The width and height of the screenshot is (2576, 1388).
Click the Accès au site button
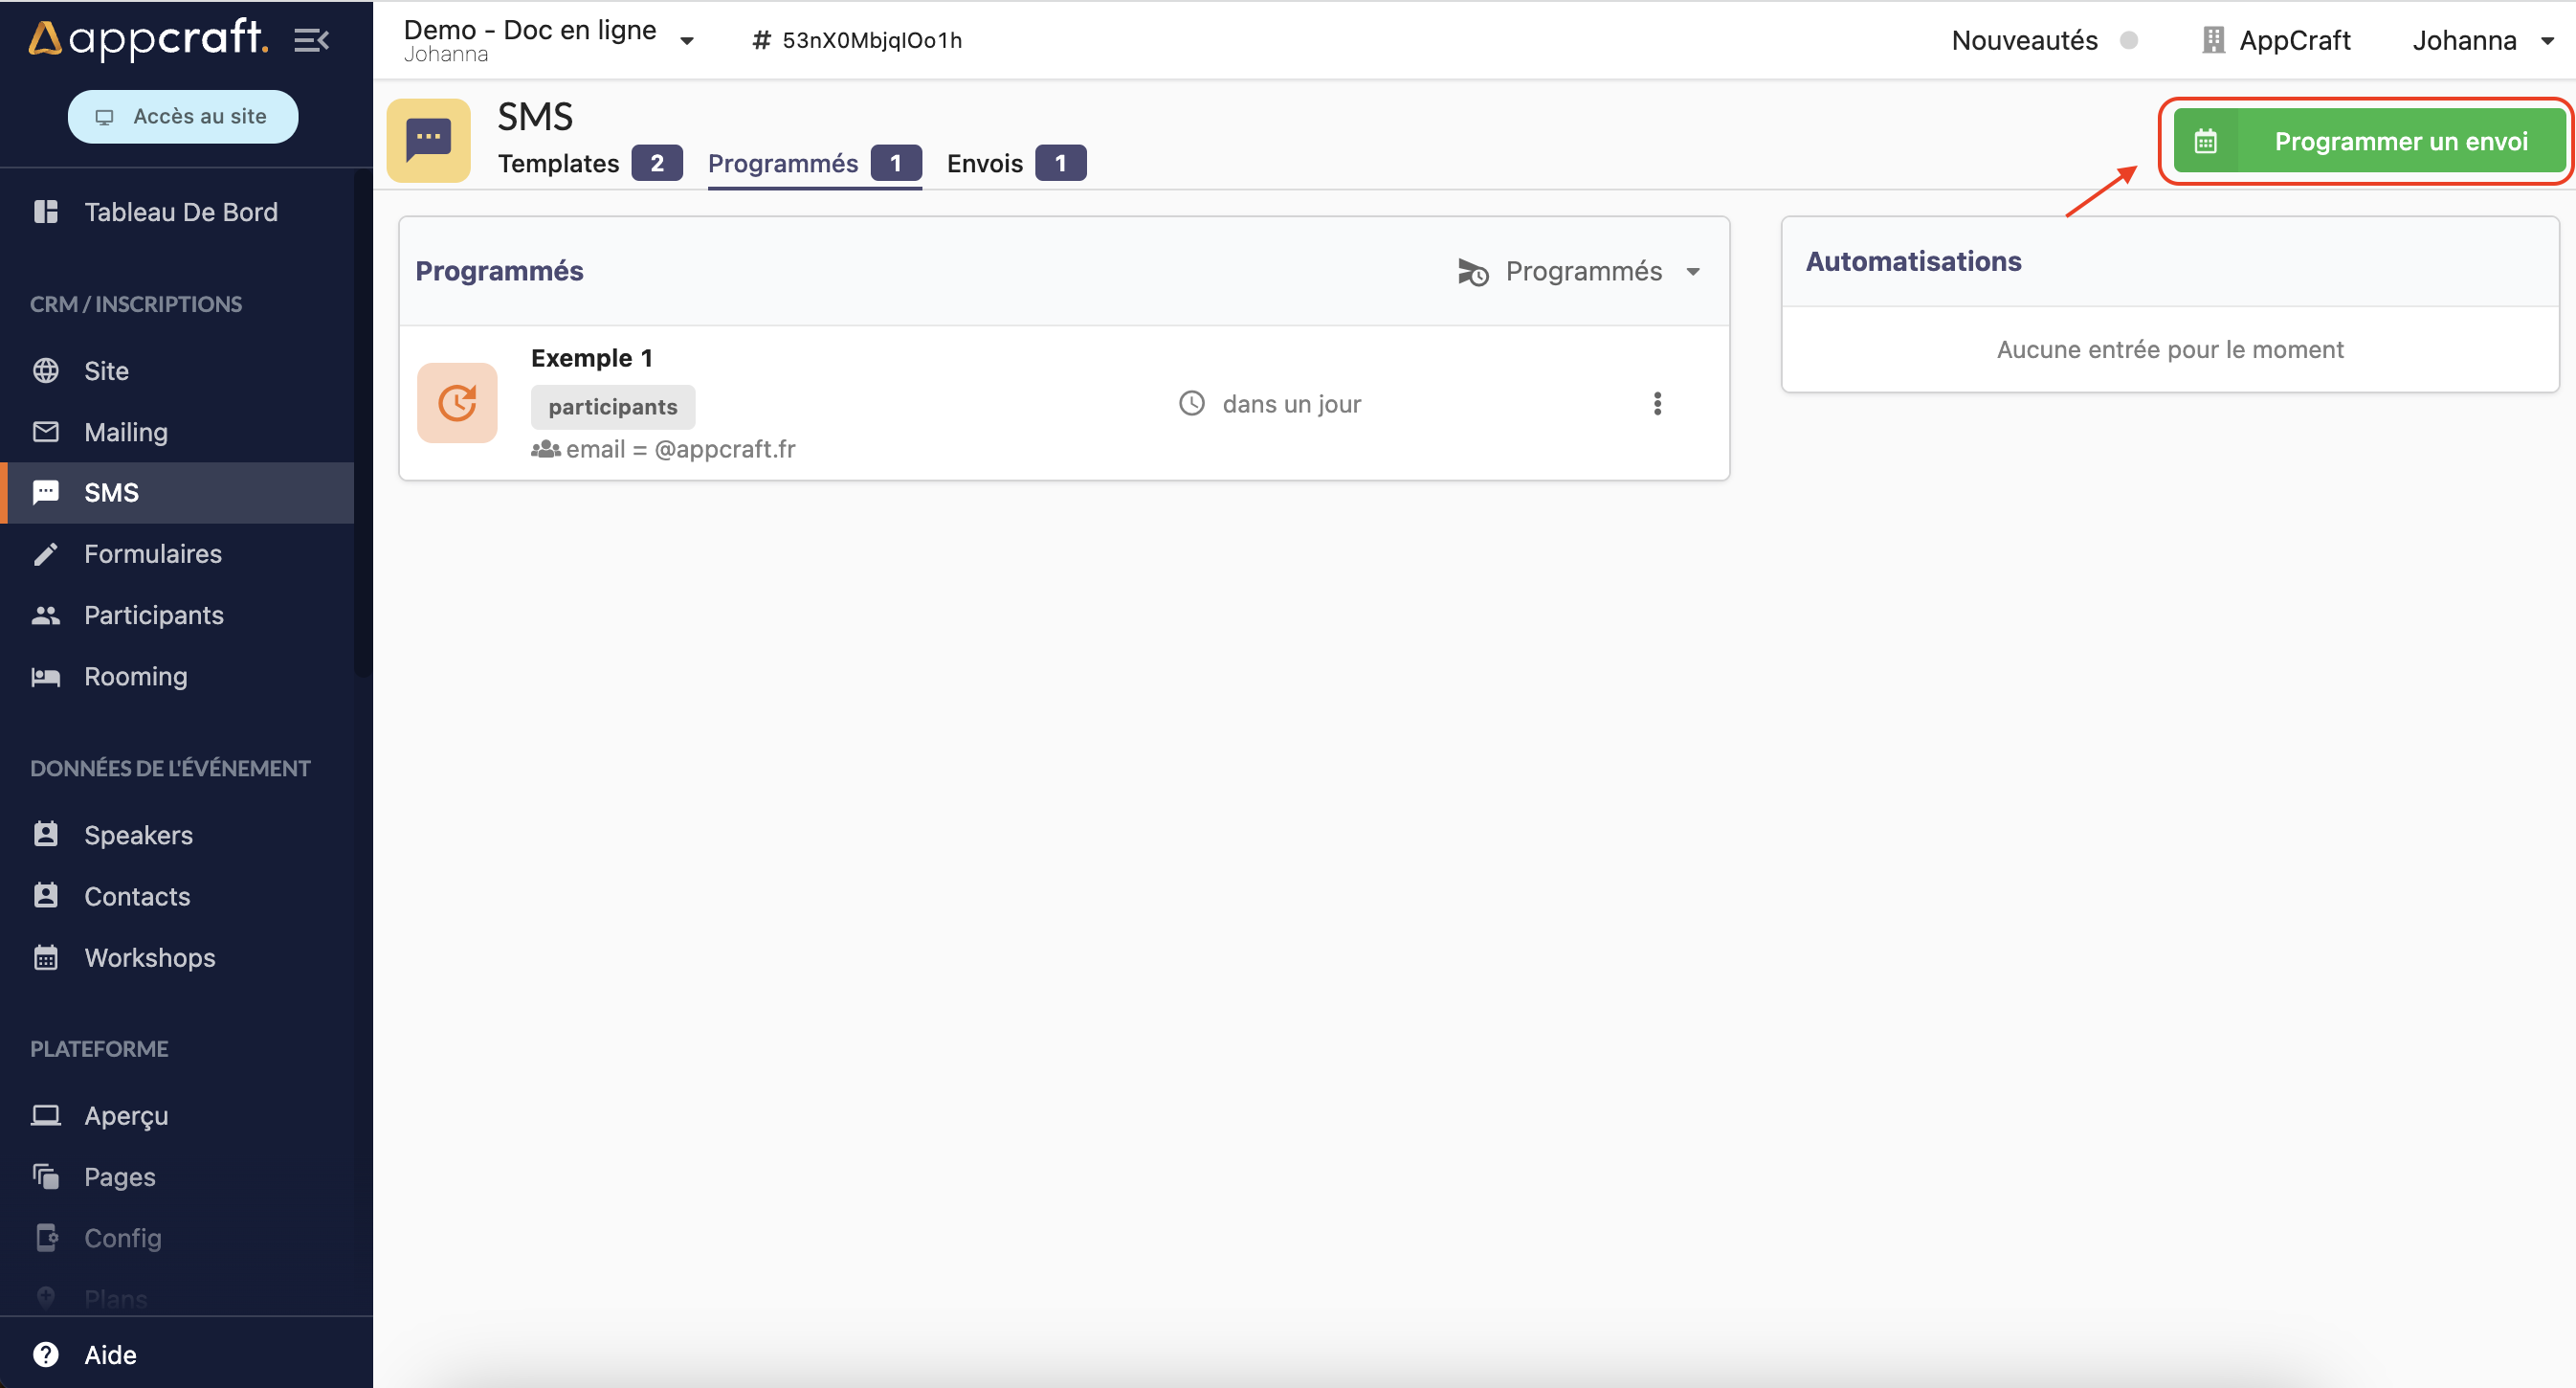tap(183, 116)
